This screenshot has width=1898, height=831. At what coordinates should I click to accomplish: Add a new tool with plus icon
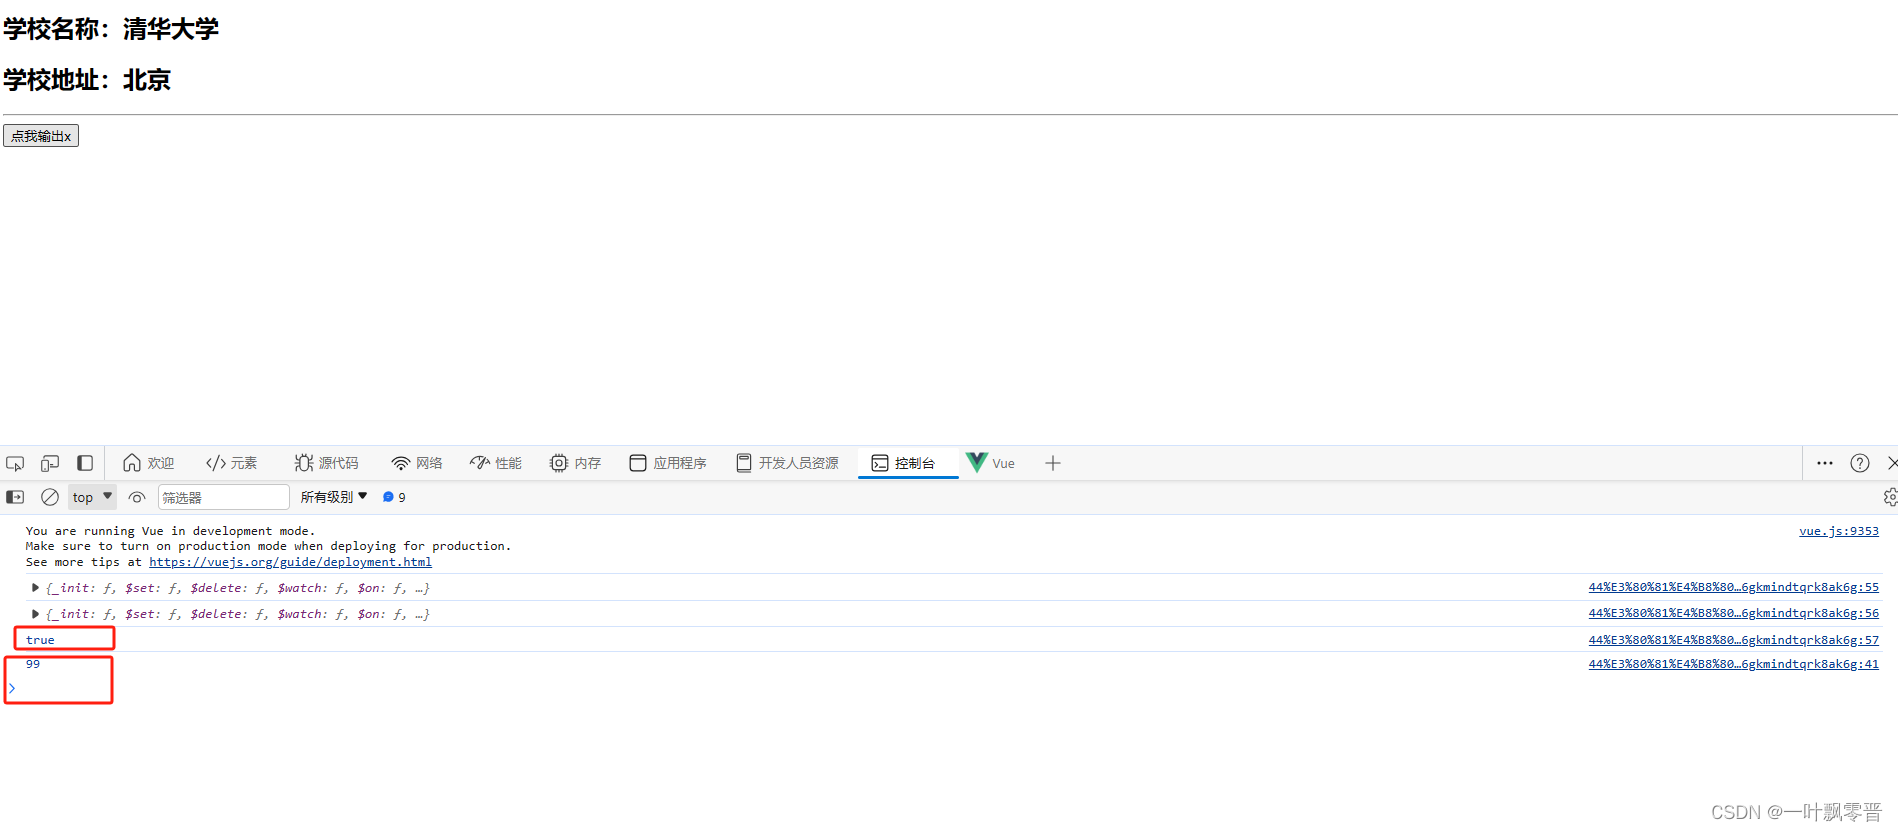pos(1053,463)
